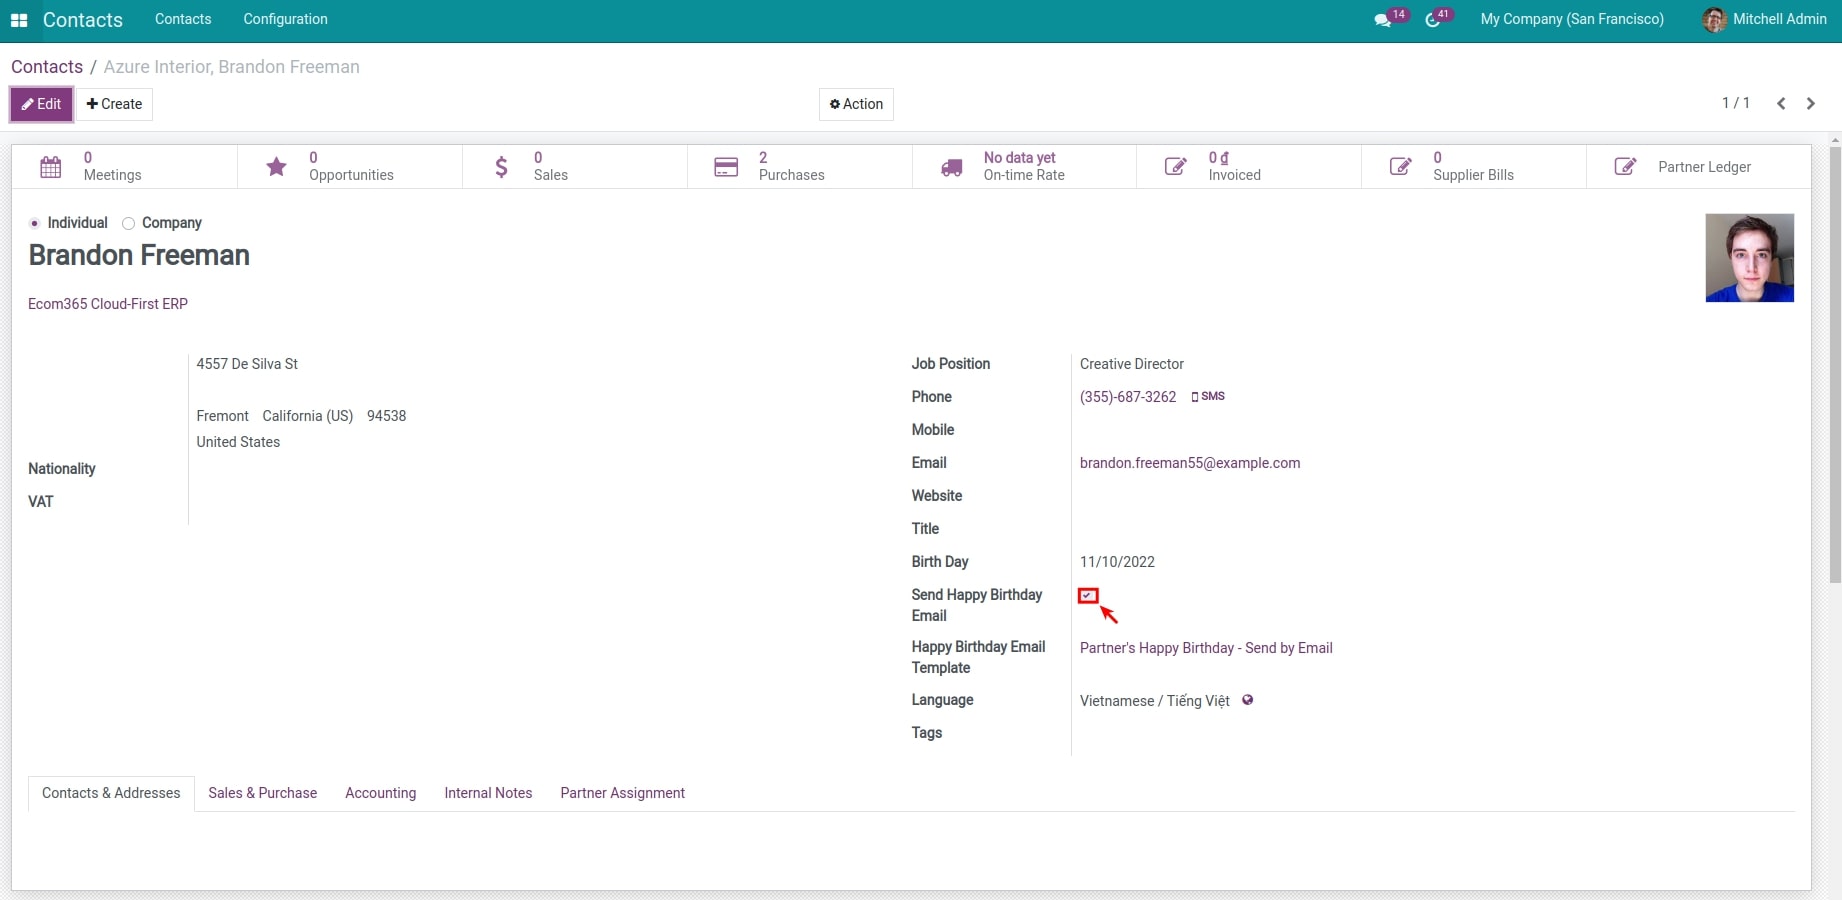Click the globe icon next to Vietnamese language
The height and width of the screenshot is (900, 1842).
[1246, 700]
